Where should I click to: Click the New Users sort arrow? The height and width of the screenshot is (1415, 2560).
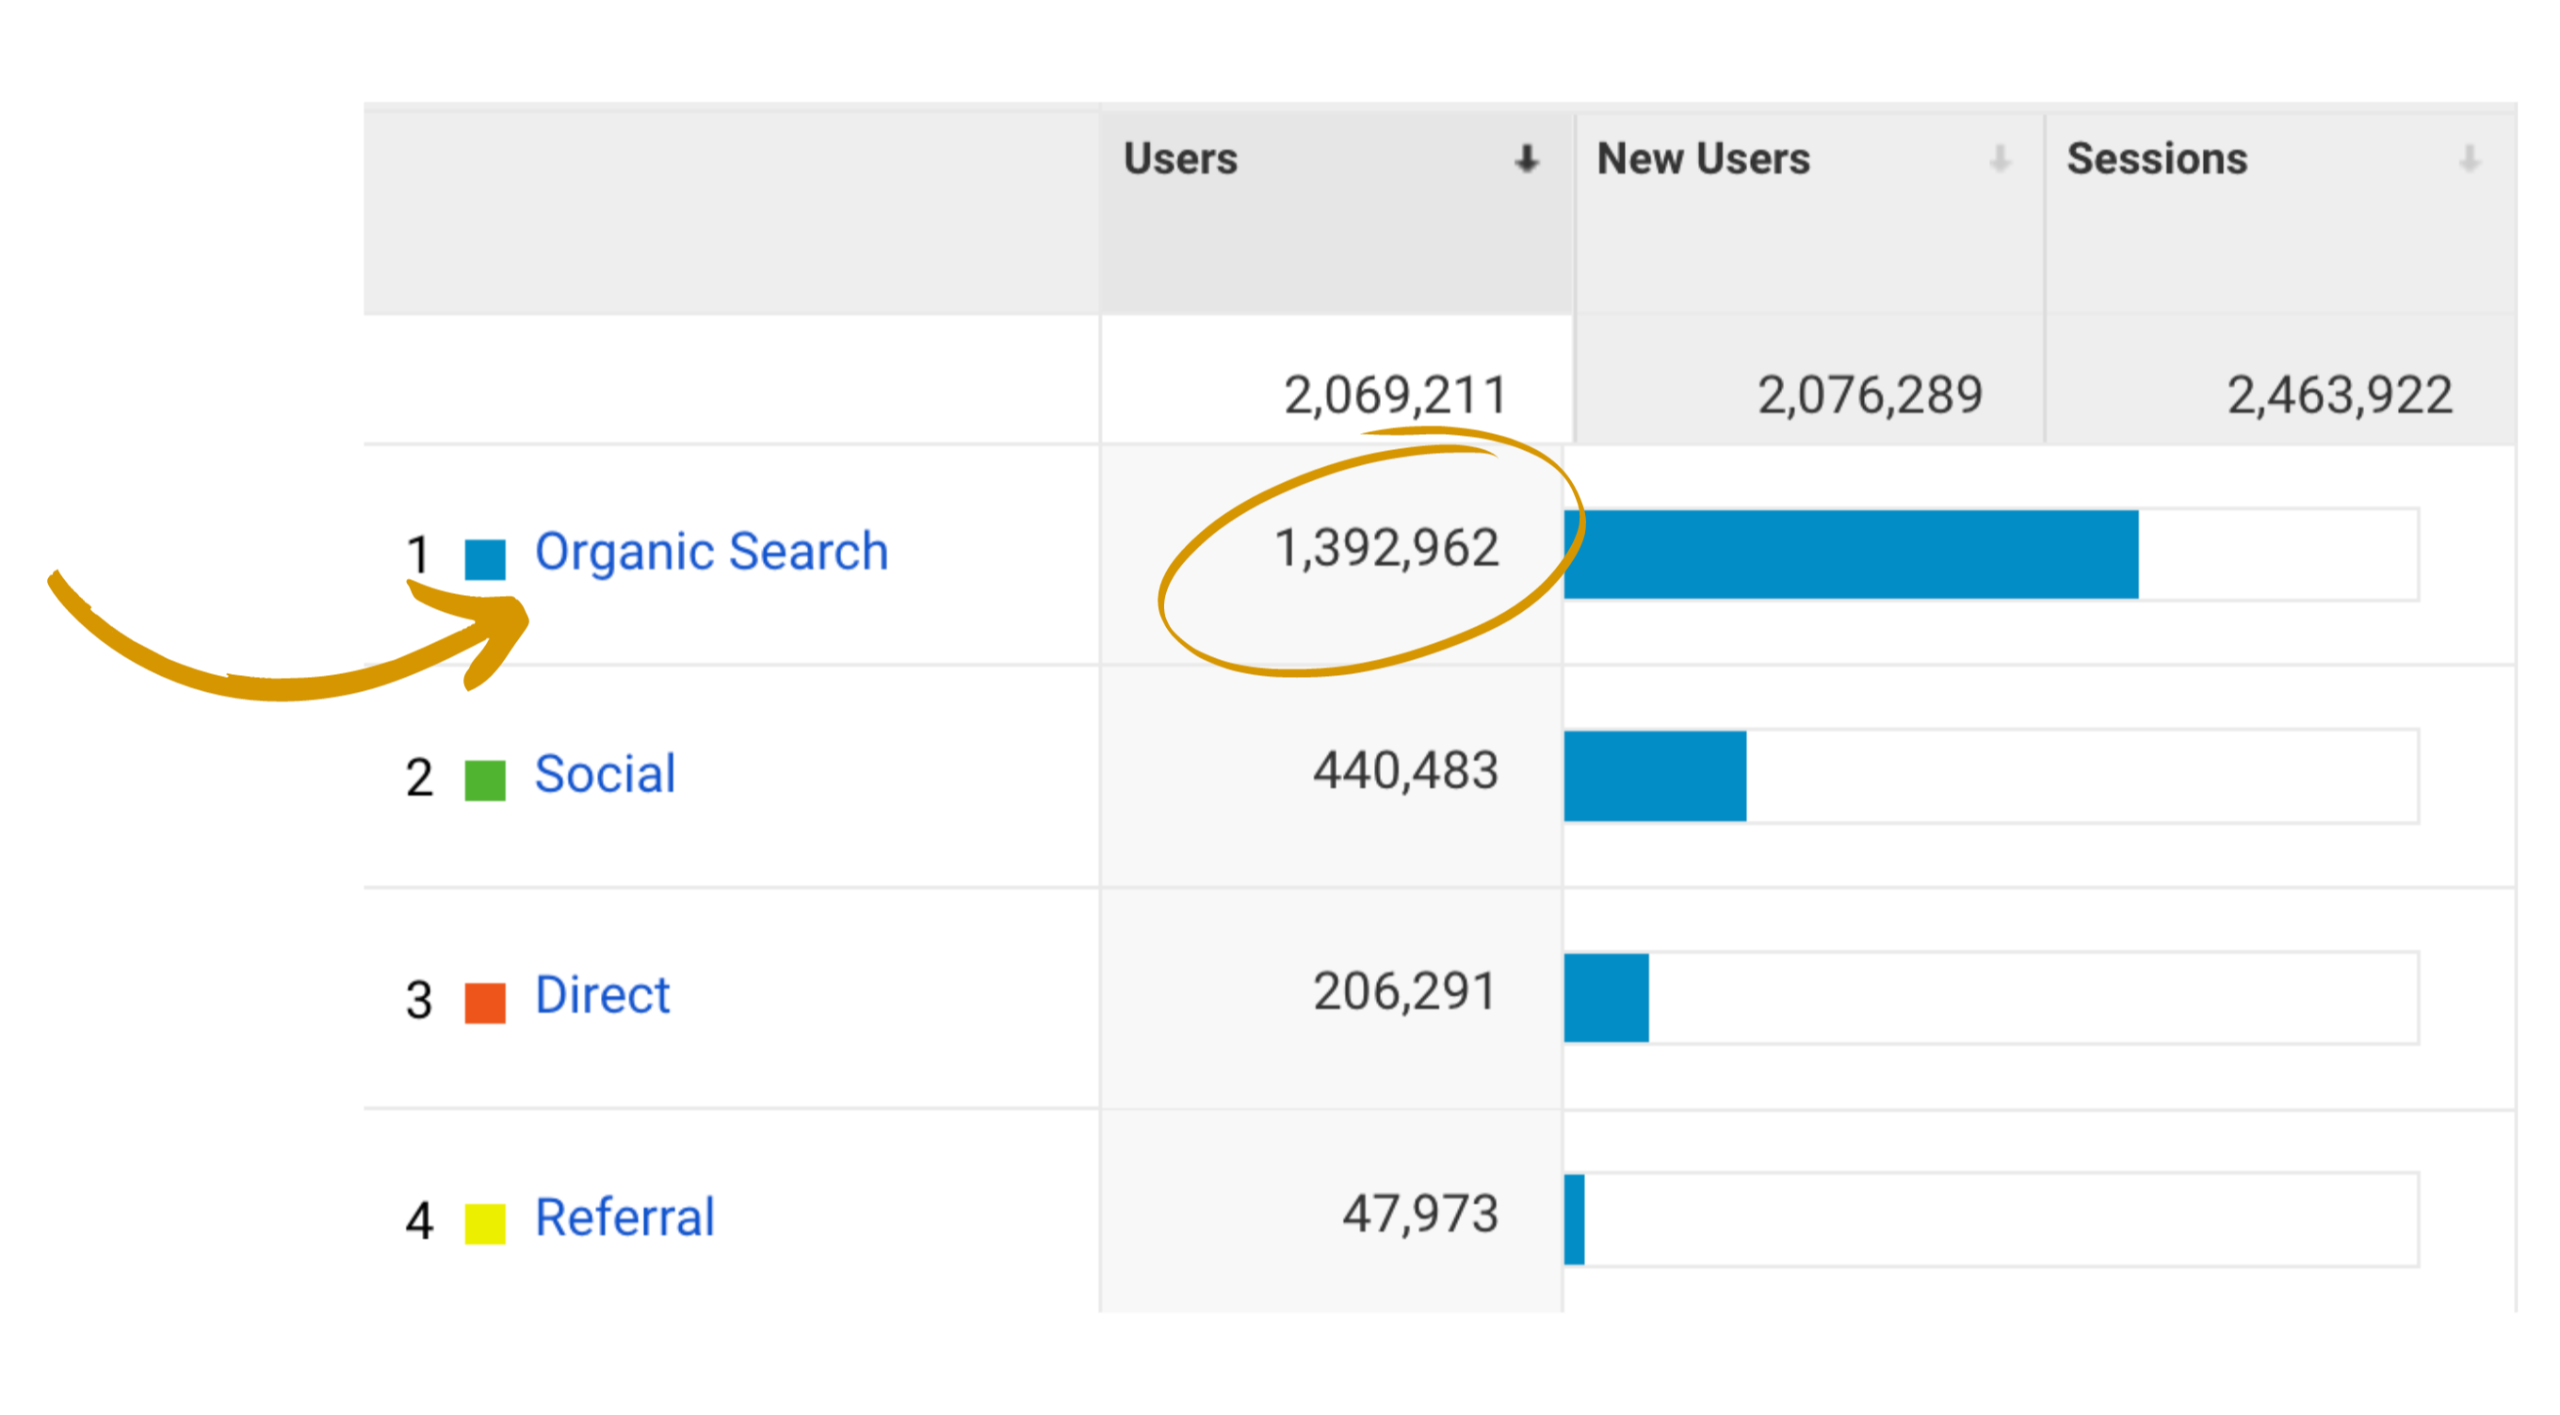click(1999, 159)
